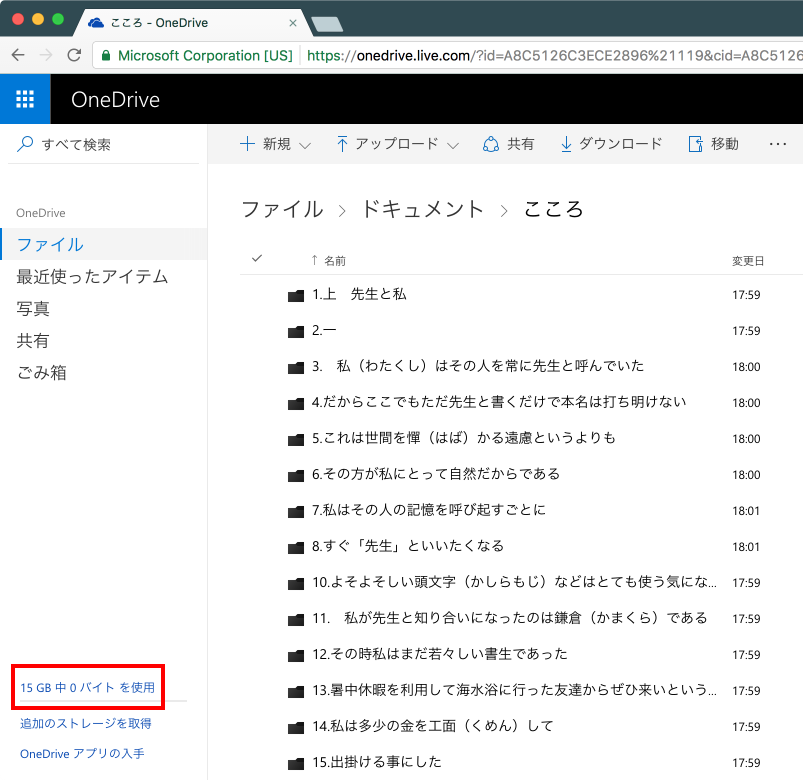Toggle the select-all checkmark in header
Image resolution: width=803 pixels, height=780 pixels.
(257, 259)
